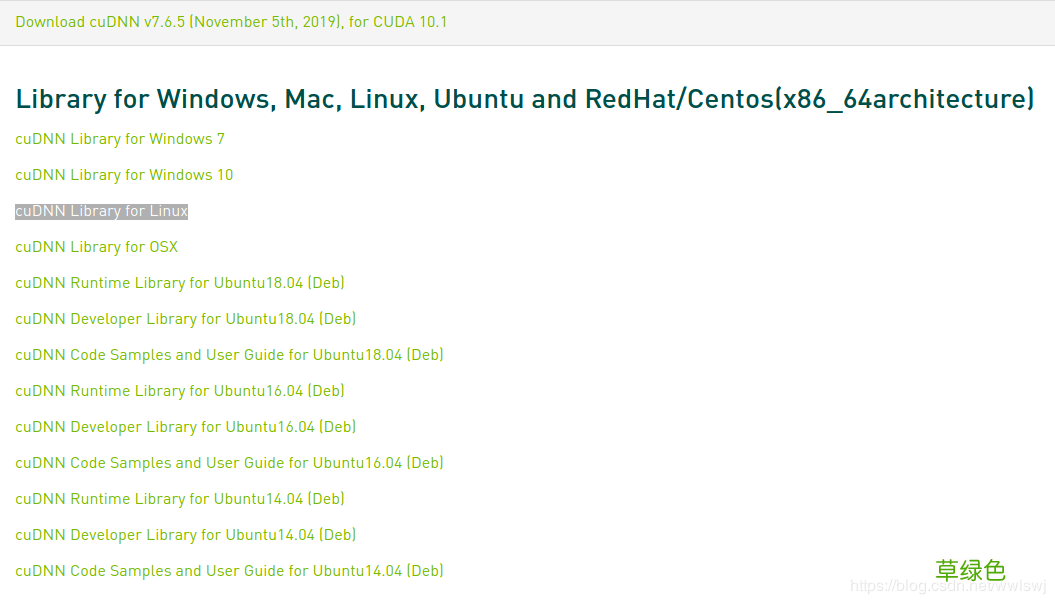This screenshot has height=604, width=1055.
Task: Open cuDNN Developer Library for Ubuntu18.04 (Deb)
Action: click(185, 318)
